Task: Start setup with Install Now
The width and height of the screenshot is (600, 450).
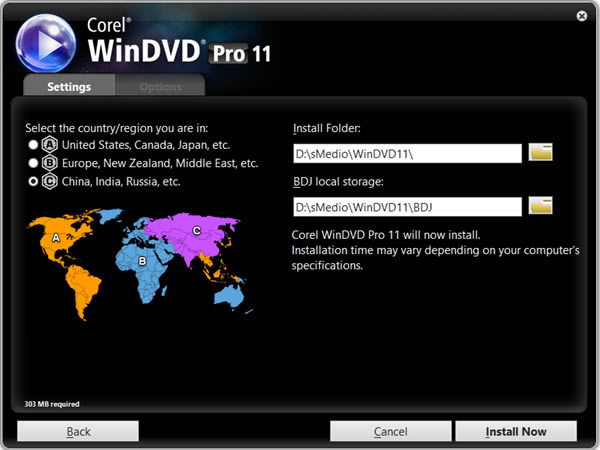Action: 516,431
